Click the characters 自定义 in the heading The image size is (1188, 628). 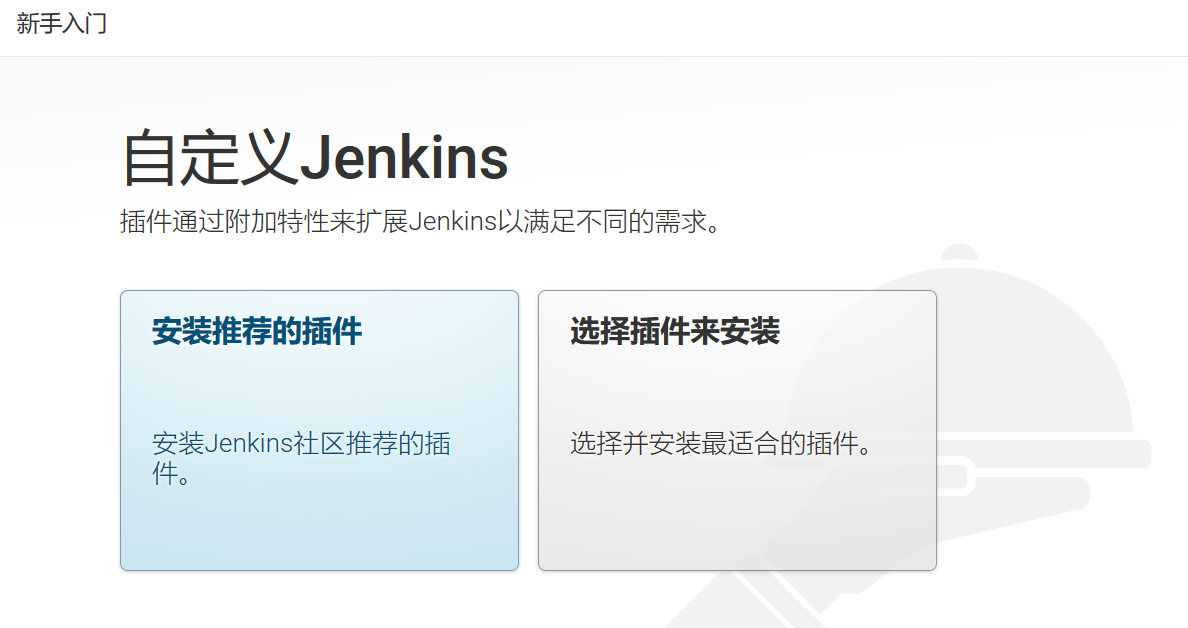pos(209,158)
